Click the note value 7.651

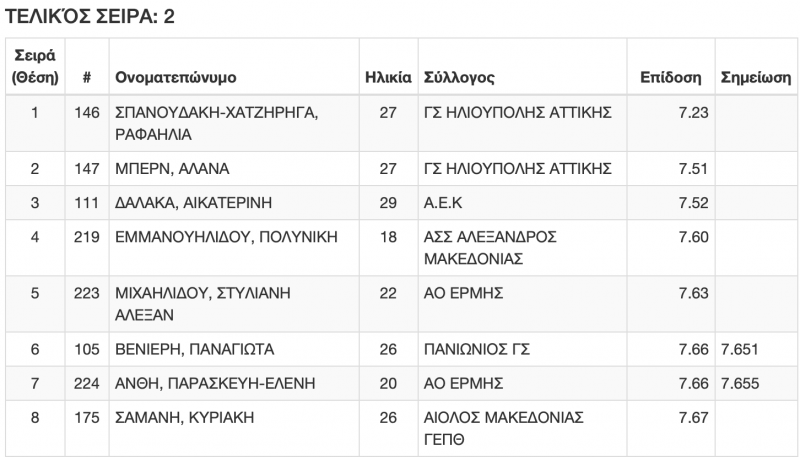coord(739,349)
